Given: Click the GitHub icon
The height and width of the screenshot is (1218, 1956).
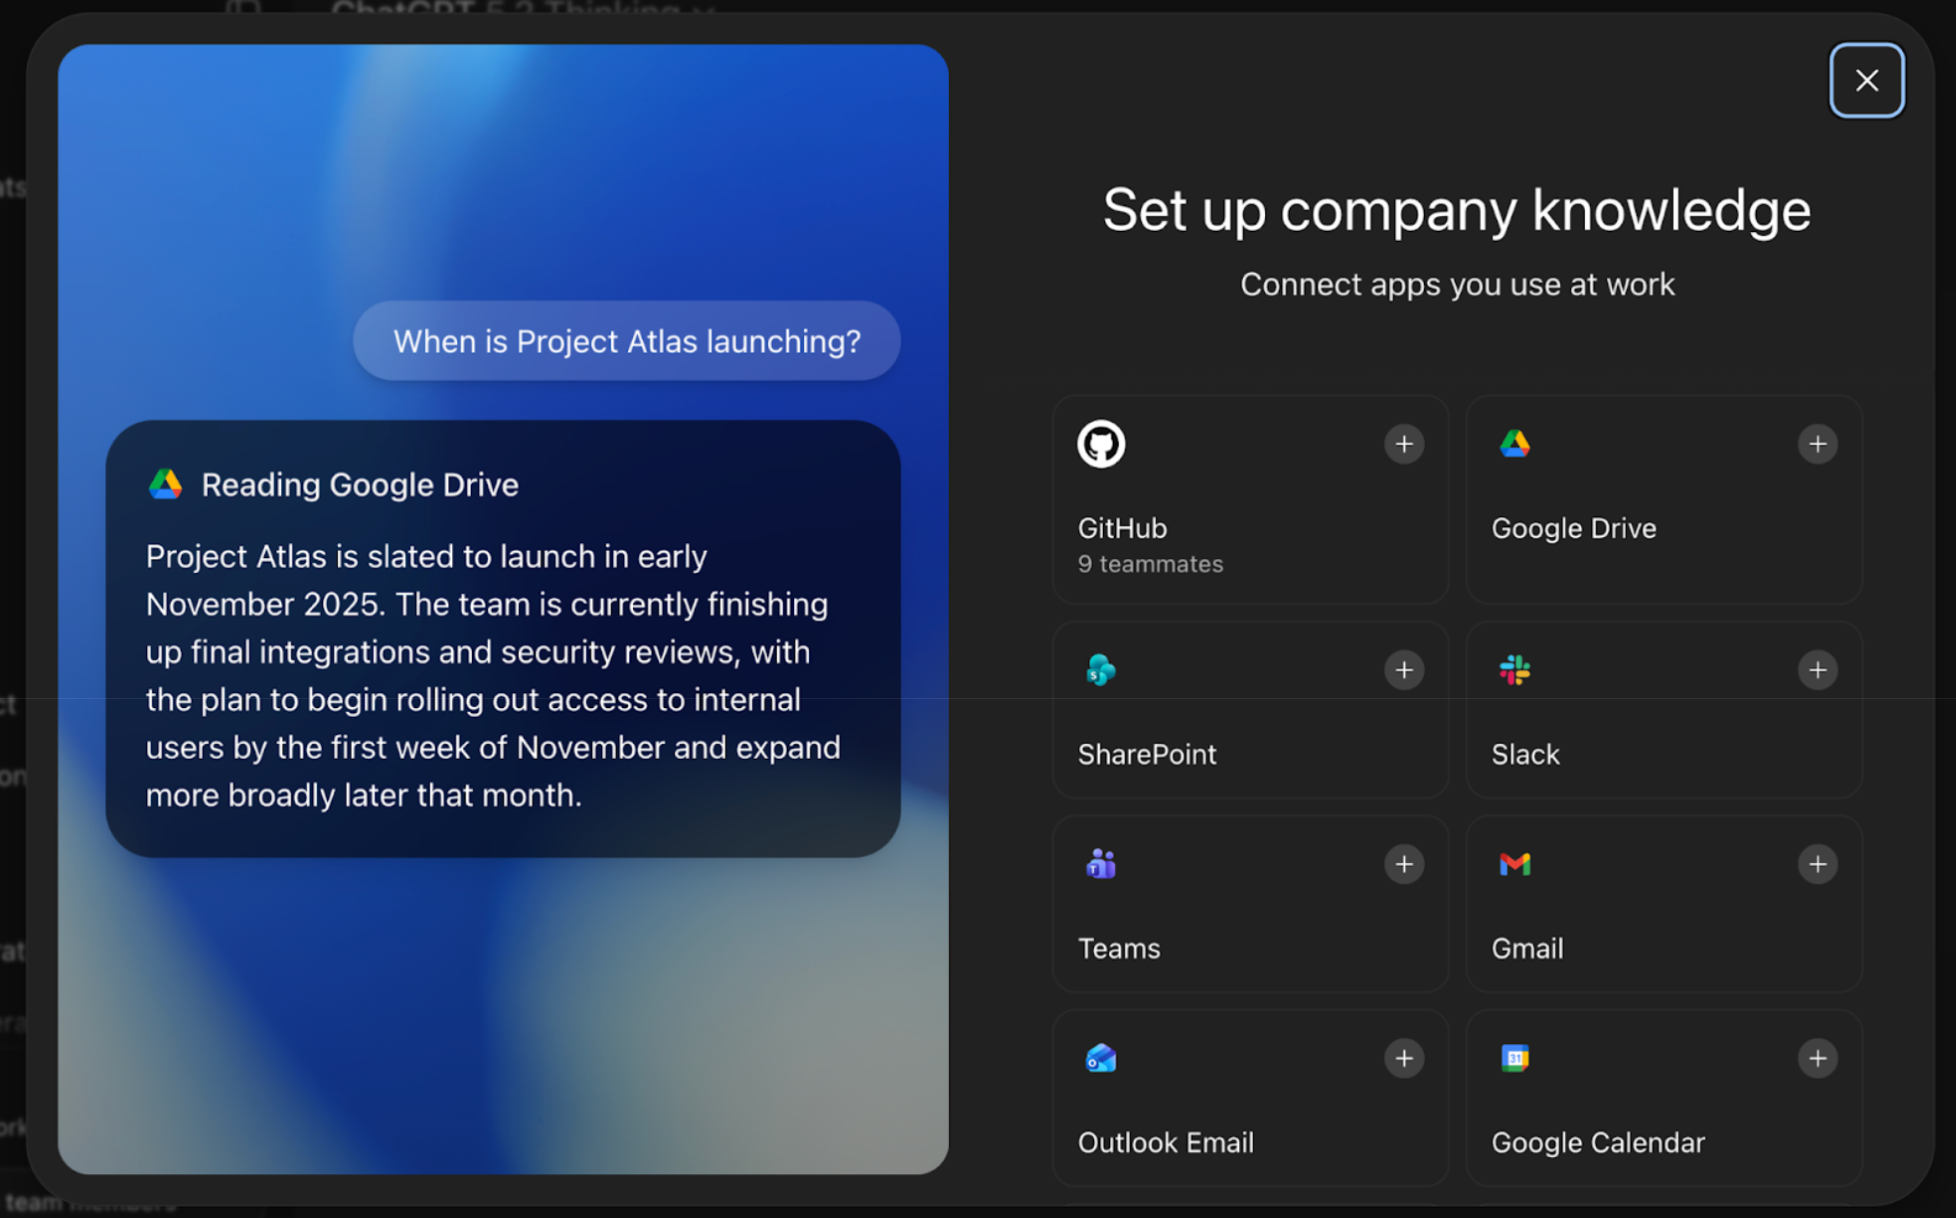Looking at the screenshot, I should 1102,444.
